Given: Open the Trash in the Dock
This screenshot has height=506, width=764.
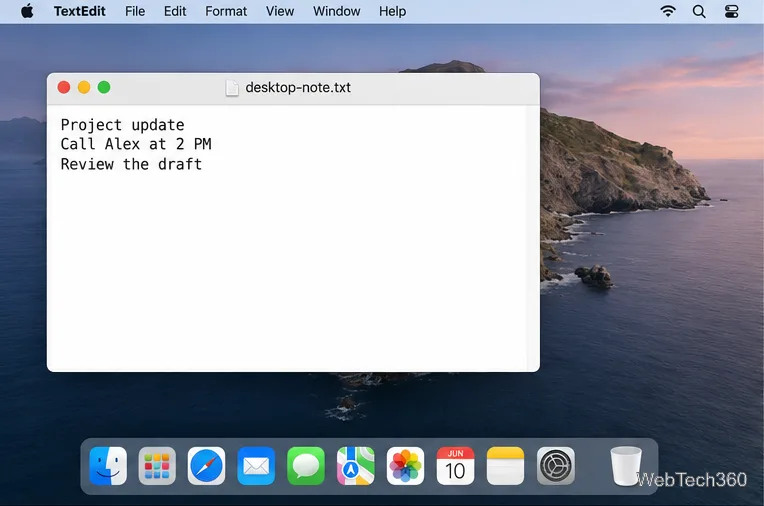Looking at the screenshot, I should click(x=626, y=466).
